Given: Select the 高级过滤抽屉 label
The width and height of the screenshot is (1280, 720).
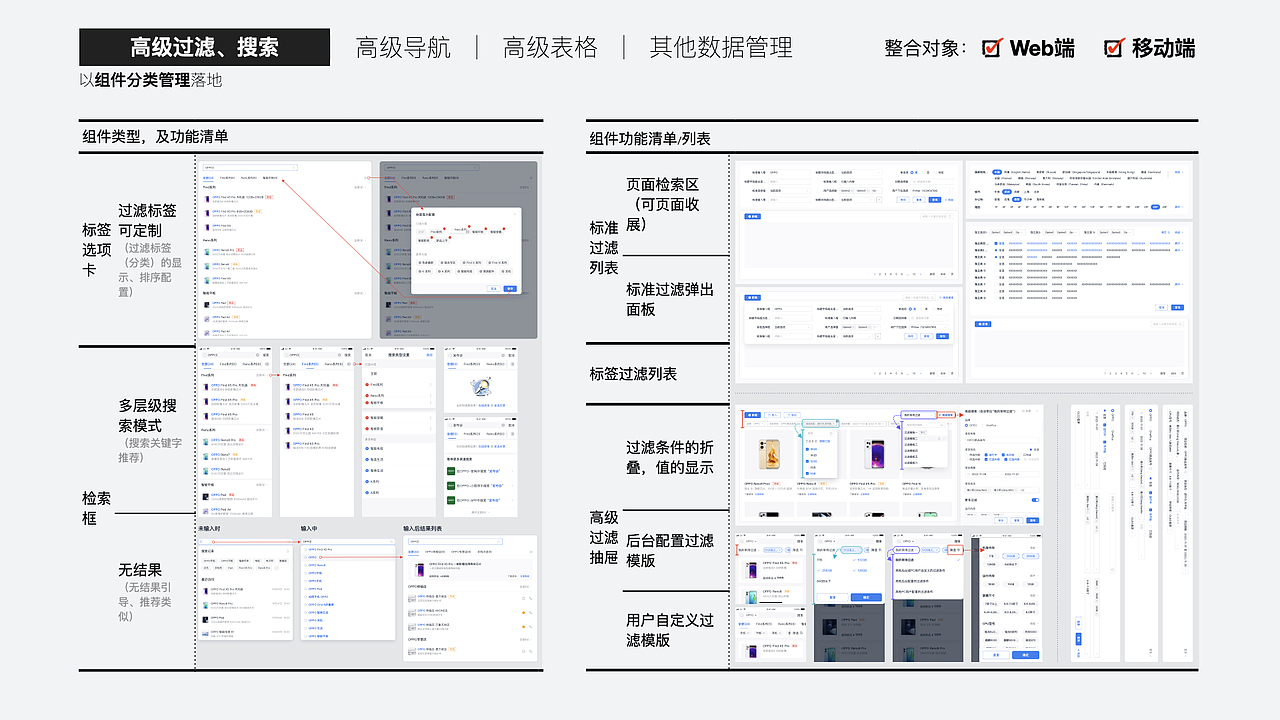Looking at the screenshot, I should (604, 537).
